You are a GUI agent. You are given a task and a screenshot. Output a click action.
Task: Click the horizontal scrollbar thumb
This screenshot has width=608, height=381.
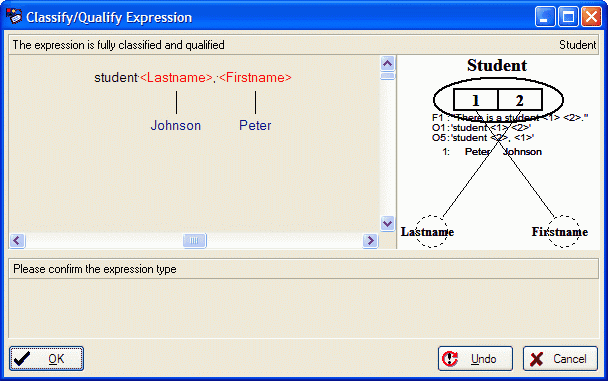point(194,240)
